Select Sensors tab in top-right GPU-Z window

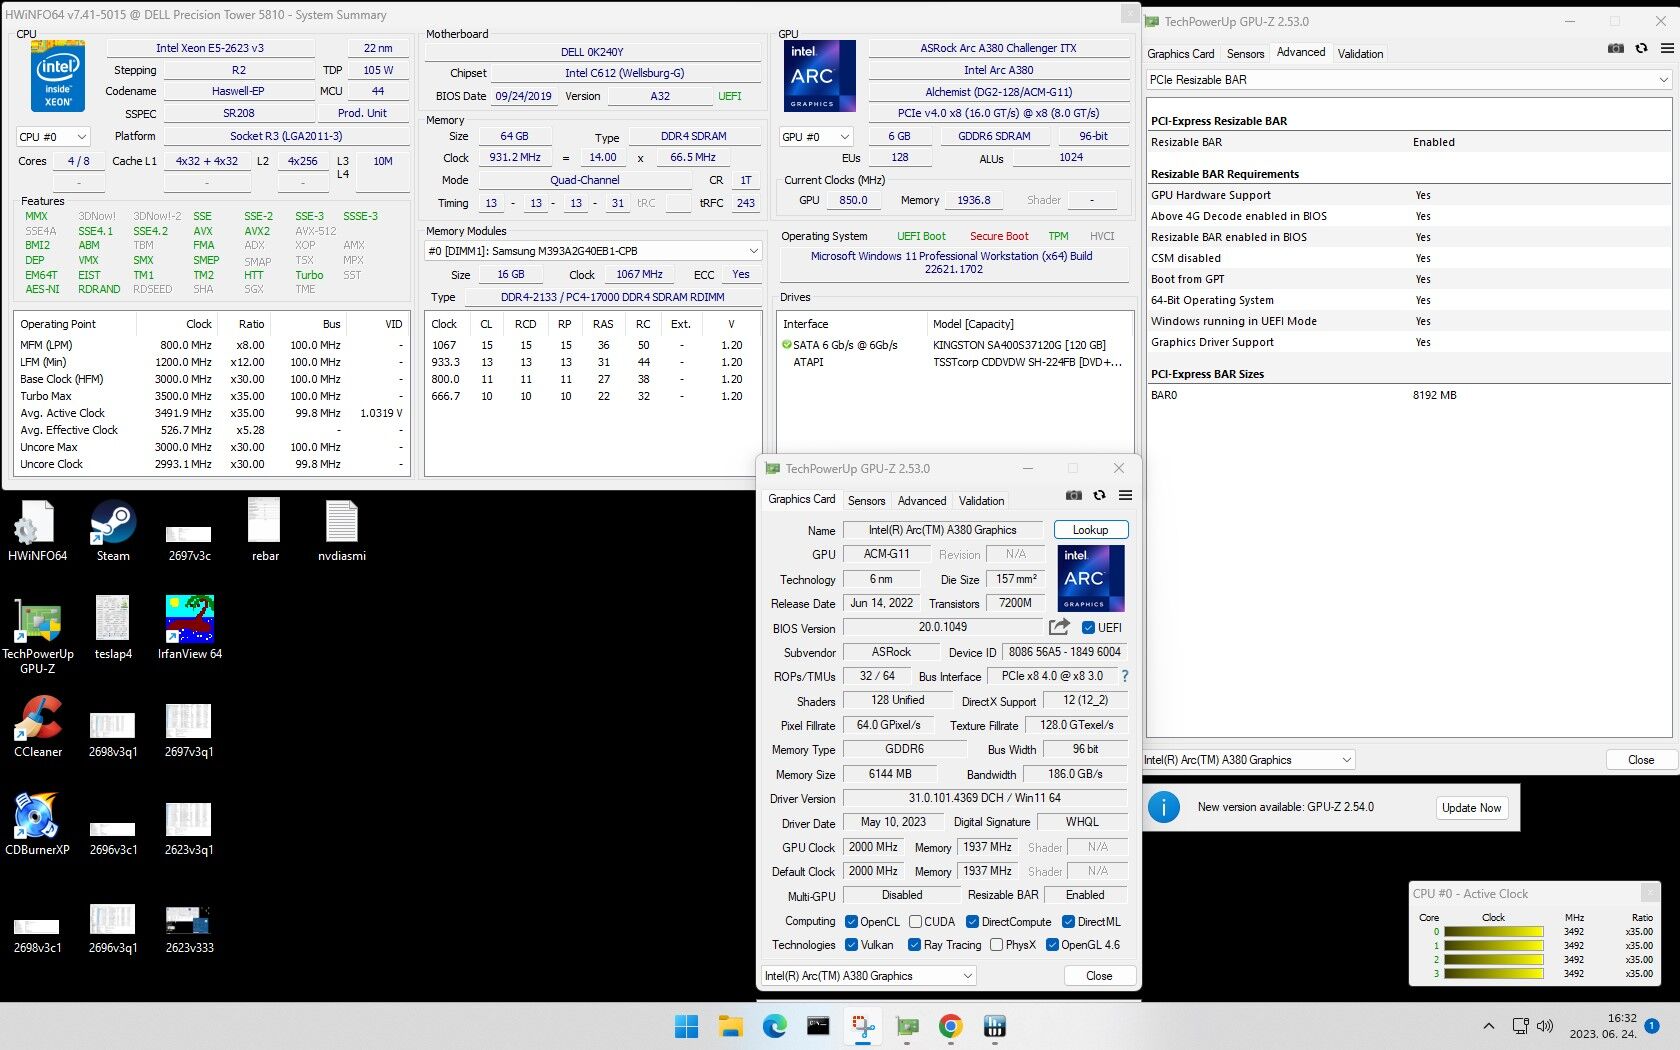[1245, 54]
